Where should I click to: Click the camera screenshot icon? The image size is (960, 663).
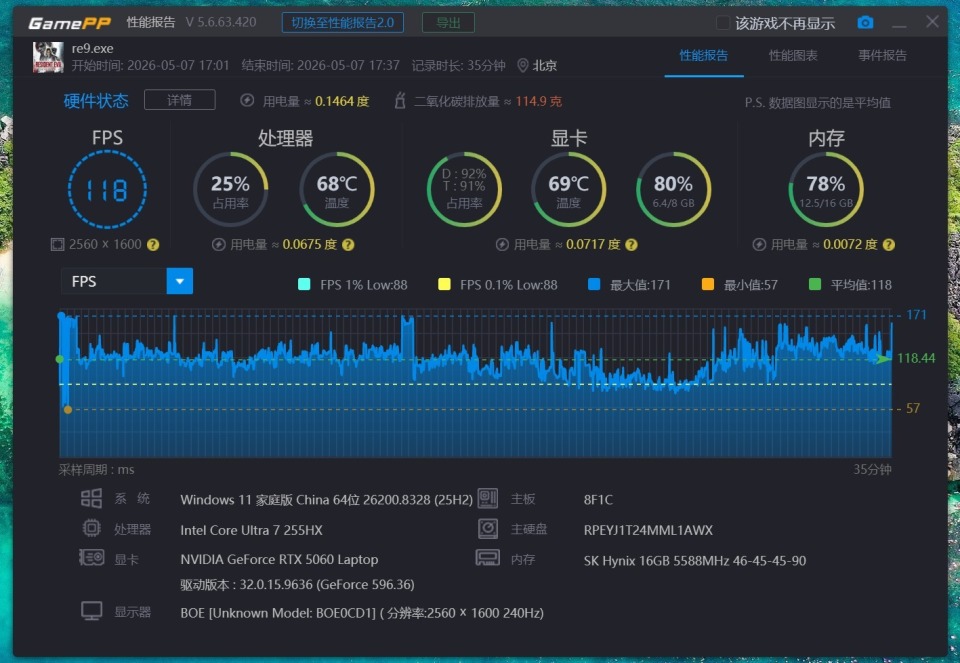pos(865,23)
